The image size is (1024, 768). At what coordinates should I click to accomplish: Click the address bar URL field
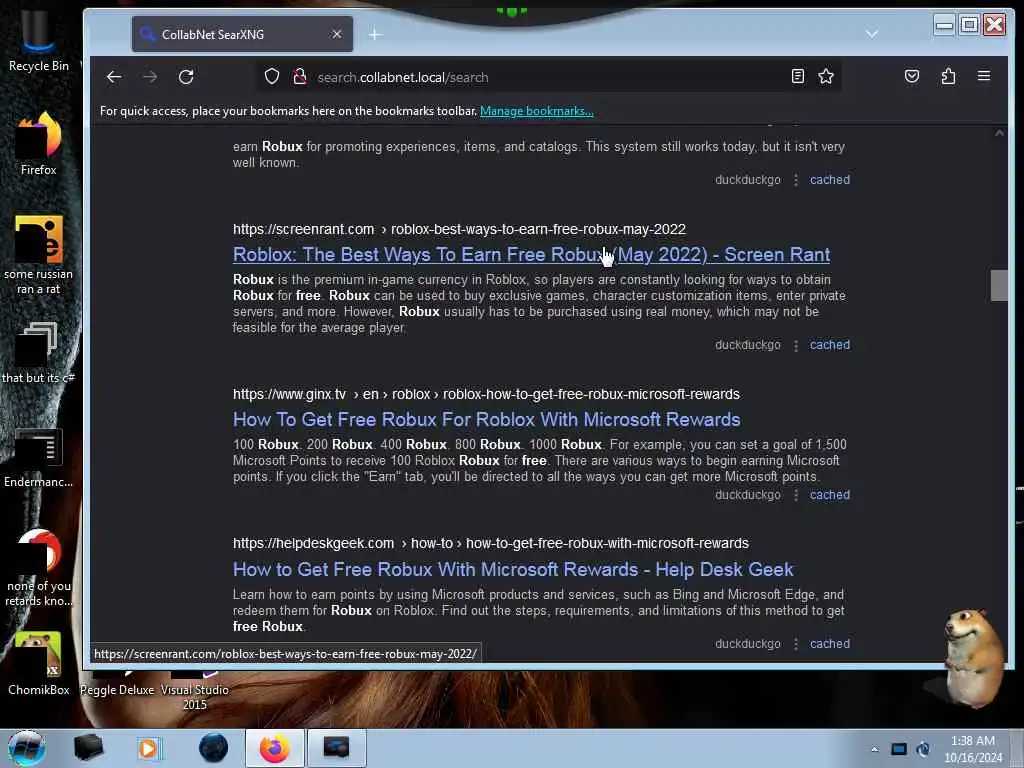click(x=549, y=77)
